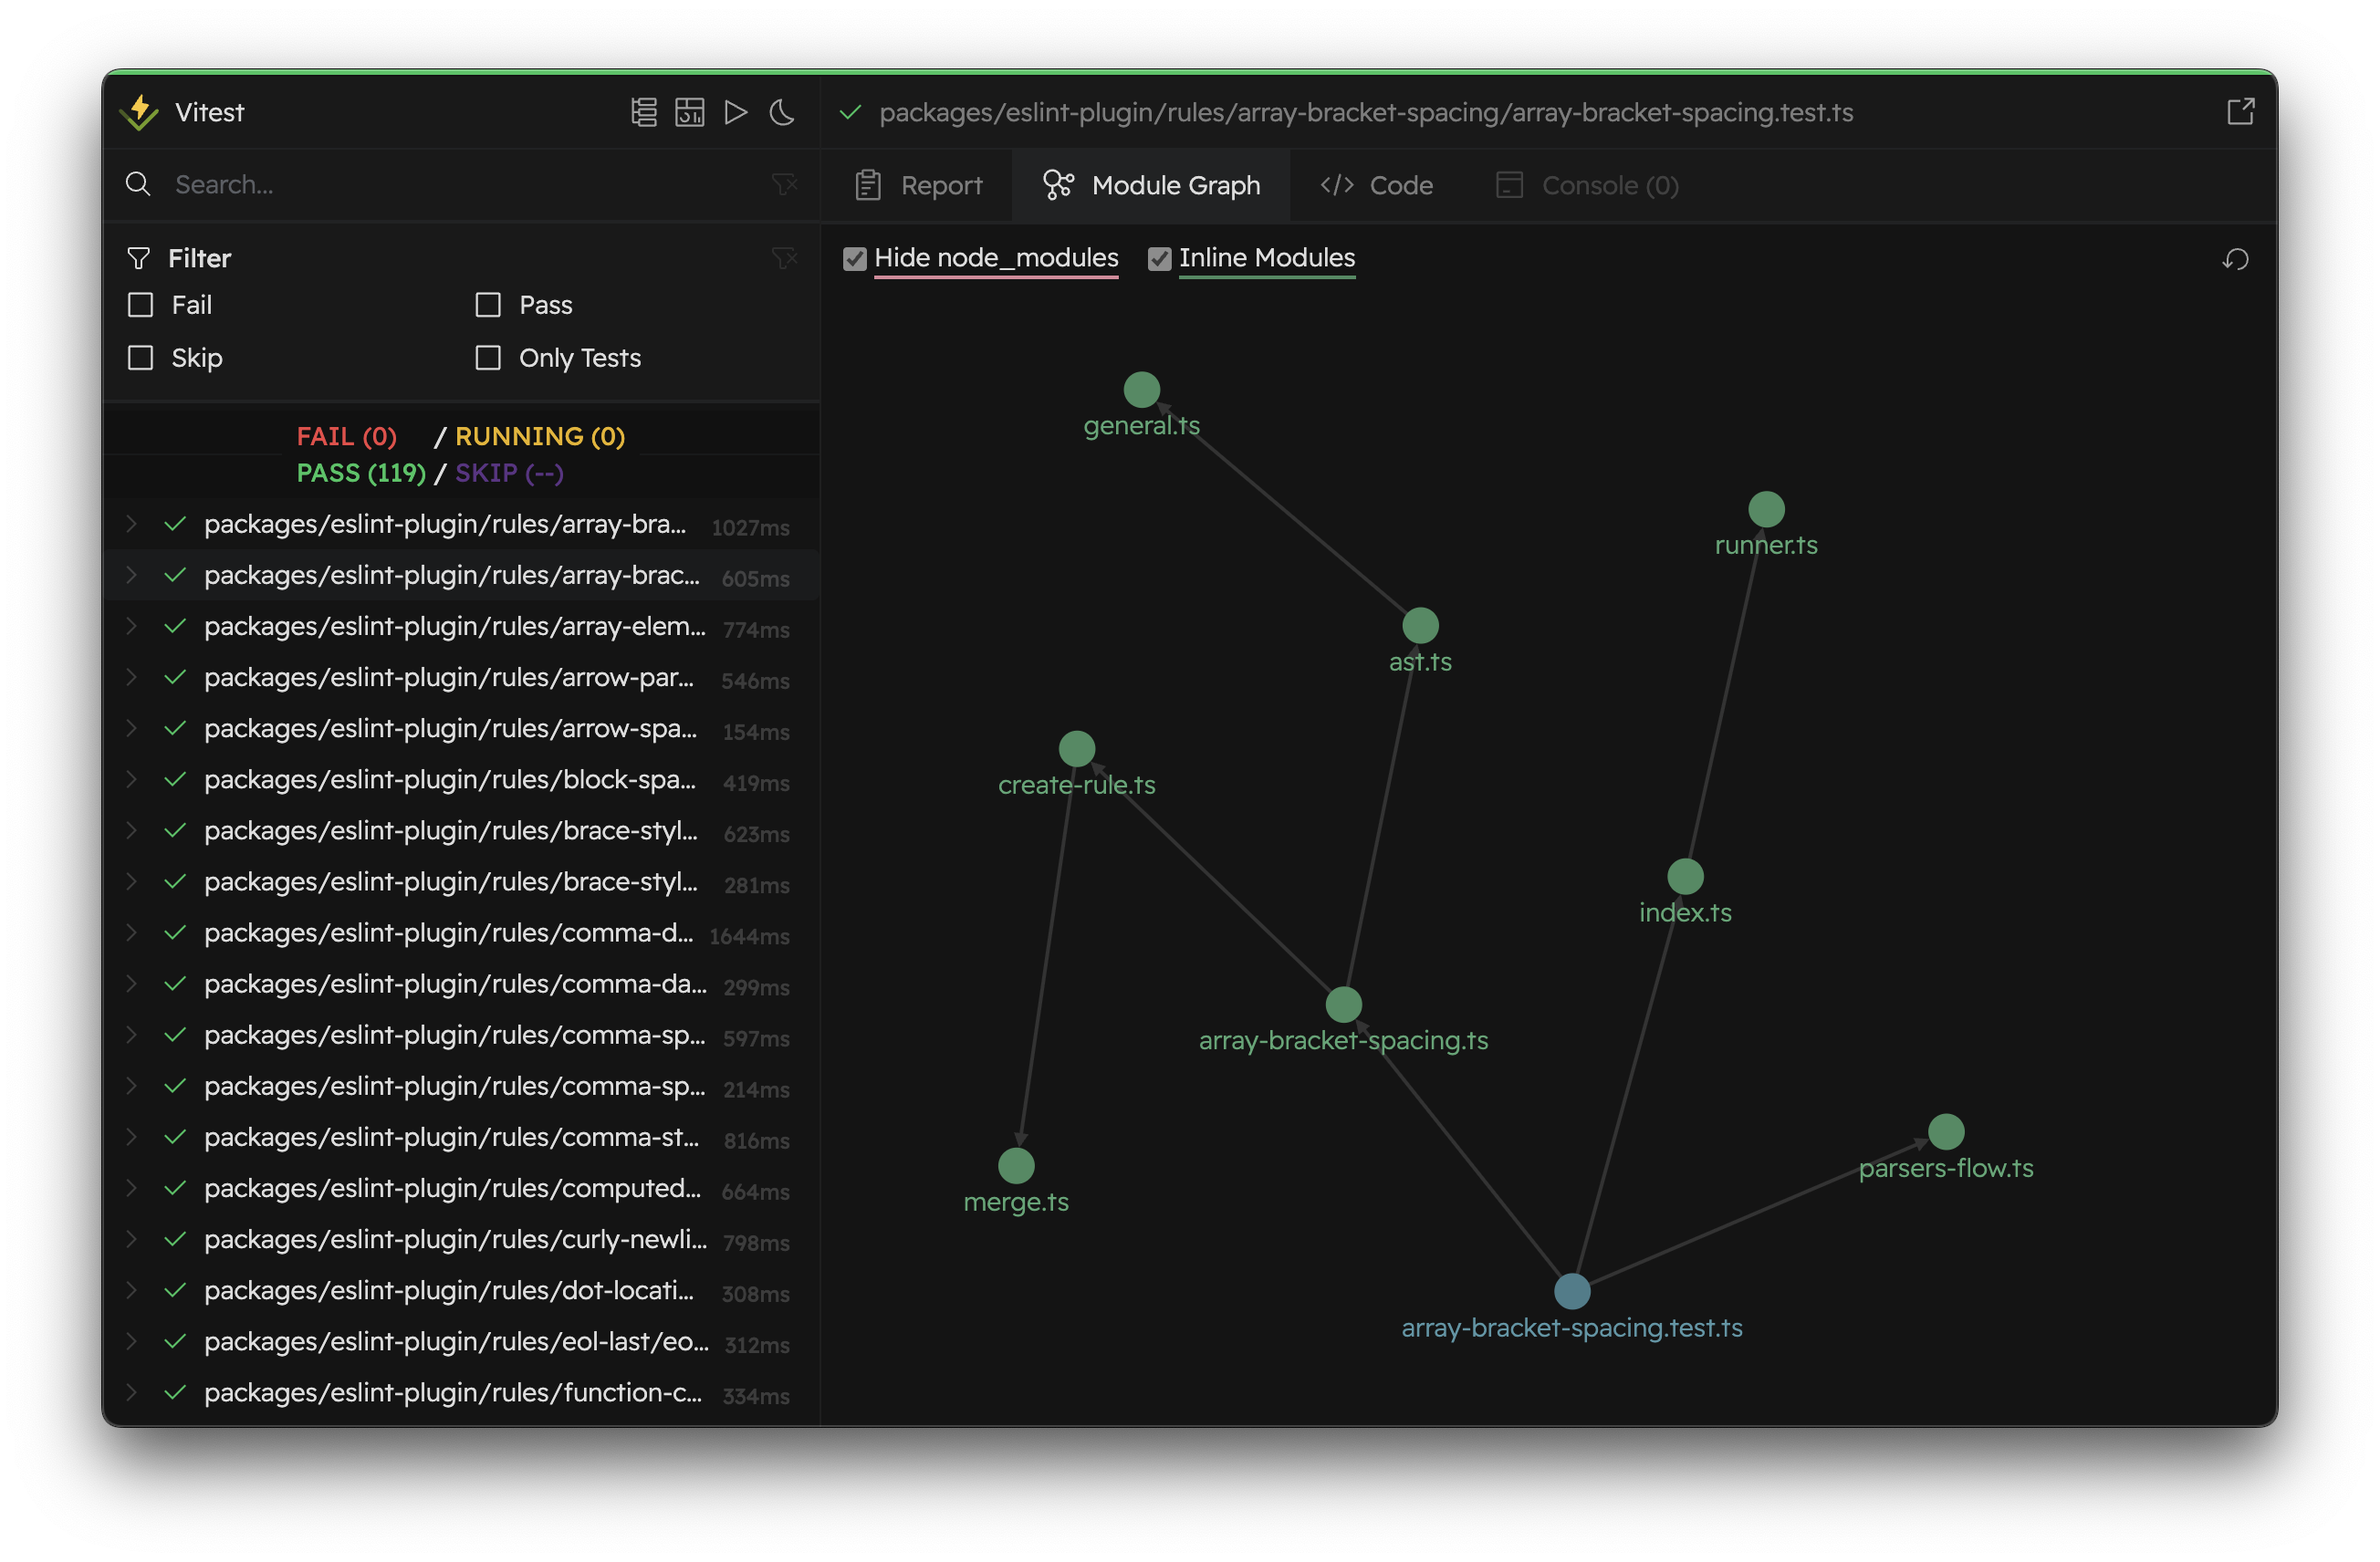Screen dimensions: 2380x1562
Task: Open dot-locati... 308ms test file
Action: click(x=461, y=1290)
